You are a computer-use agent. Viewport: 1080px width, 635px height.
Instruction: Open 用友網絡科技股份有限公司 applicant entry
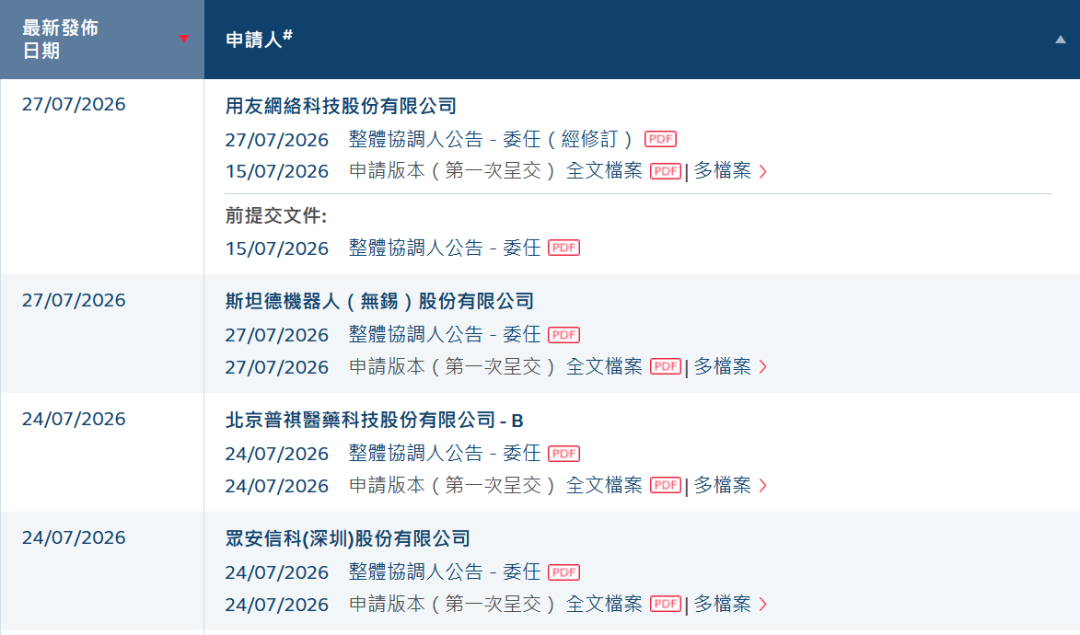(x=341, y=106)
